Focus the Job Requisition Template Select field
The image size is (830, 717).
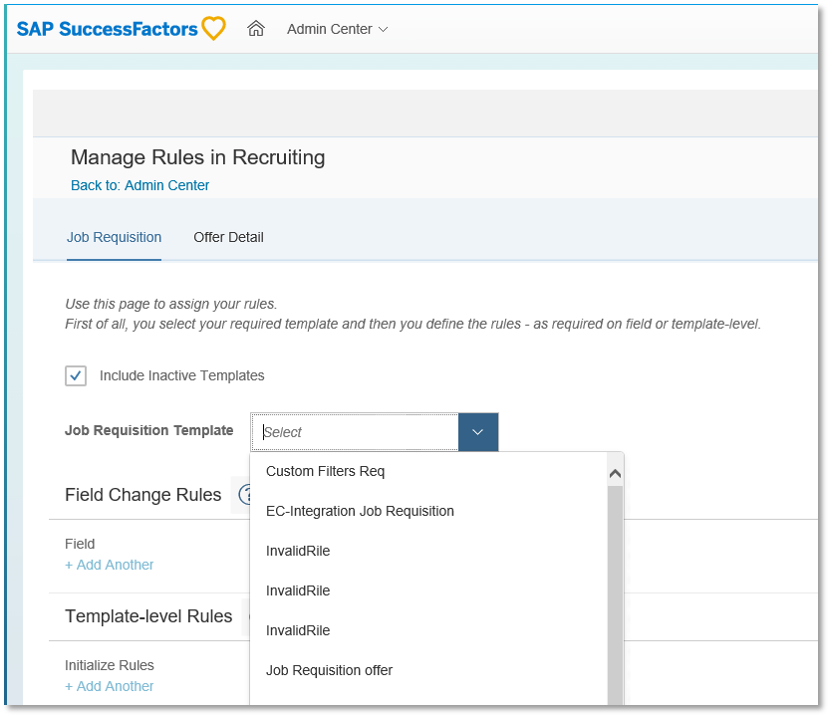(x=355, y=432)
